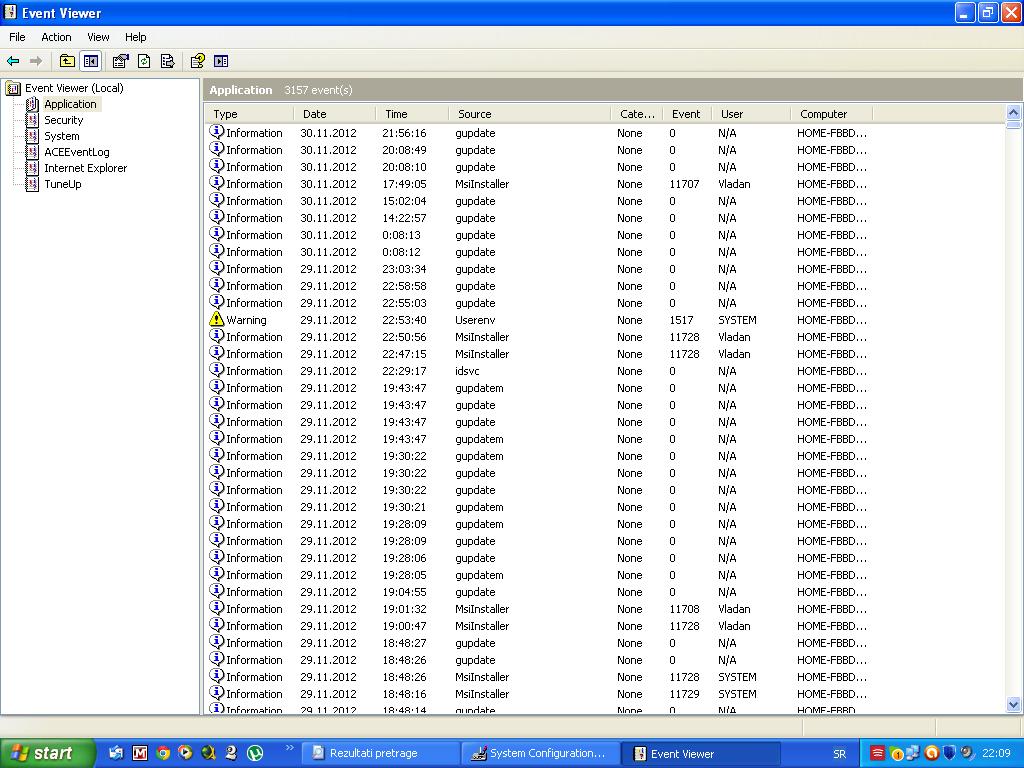Select the Warning event from Userenv
Screen dimensions: 1024x768
click(x=539, y=320)
